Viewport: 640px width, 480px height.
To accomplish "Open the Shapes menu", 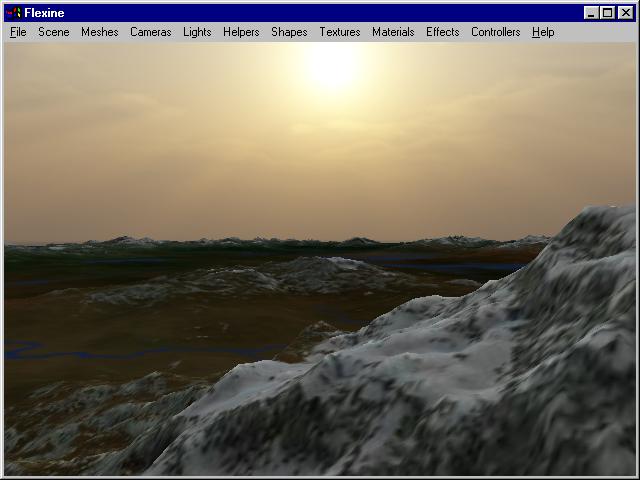I will (x=289, y=32).
